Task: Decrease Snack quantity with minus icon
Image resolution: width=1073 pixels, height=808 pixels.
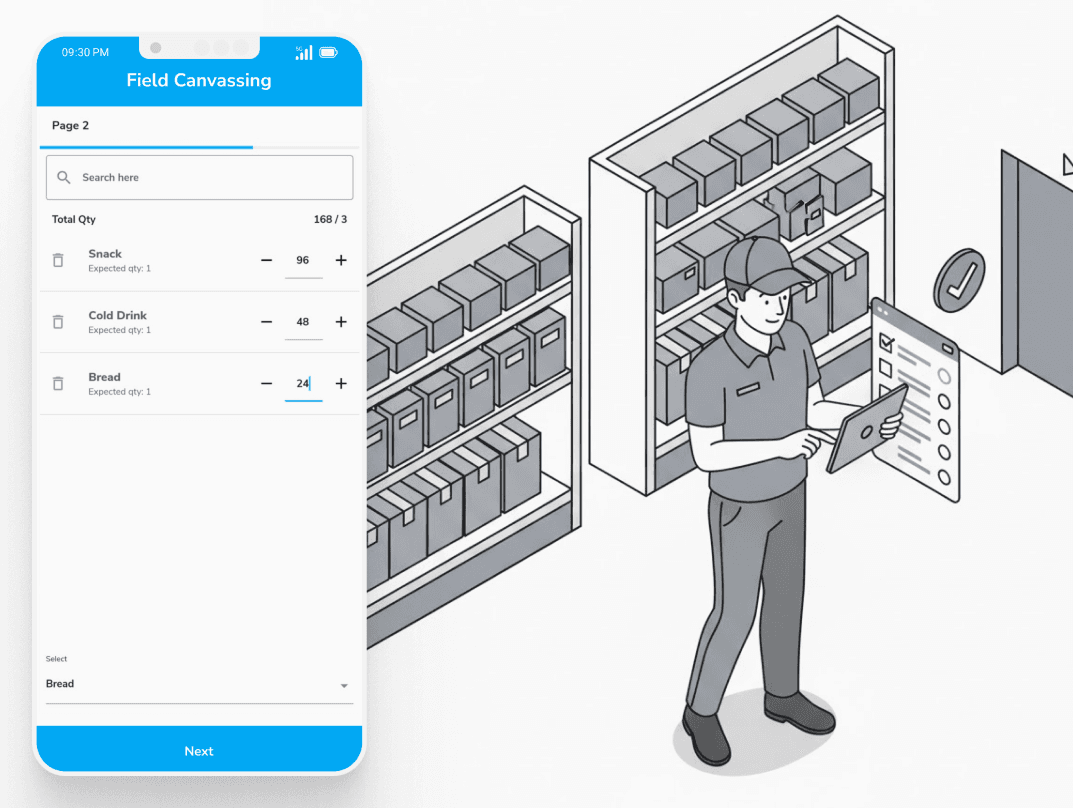Action: tap(266, 260)
